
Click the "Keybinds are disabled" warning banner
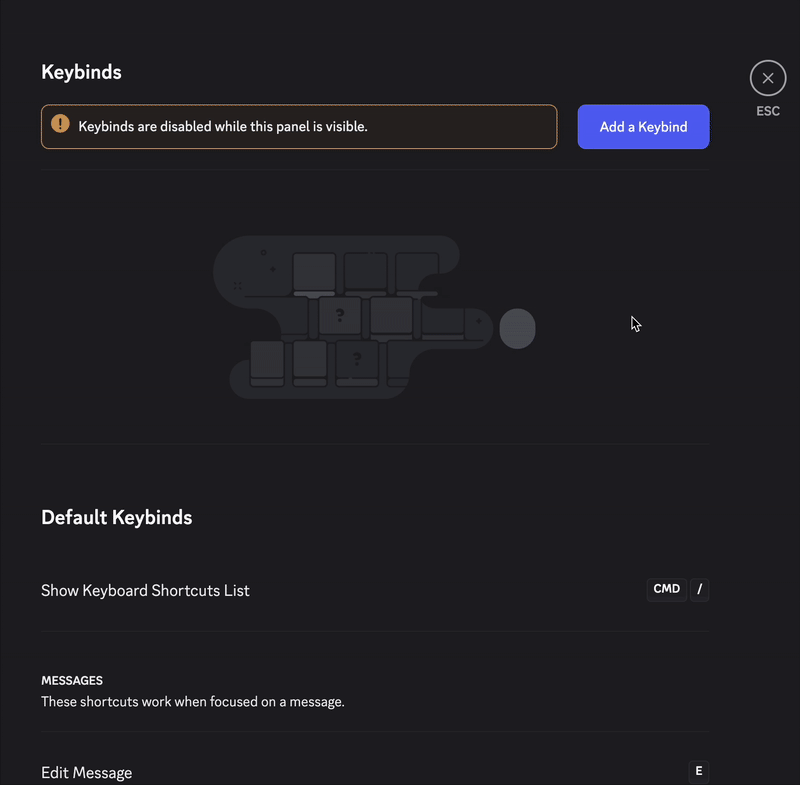(x=299, y=126)
